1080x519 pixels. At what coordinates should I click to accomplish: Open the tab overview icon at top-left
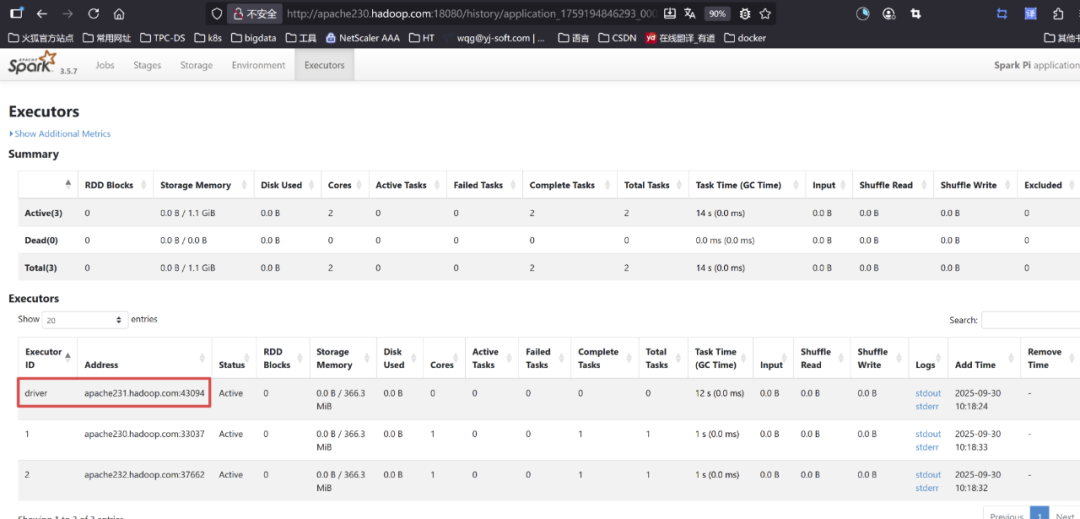[17, 13]
